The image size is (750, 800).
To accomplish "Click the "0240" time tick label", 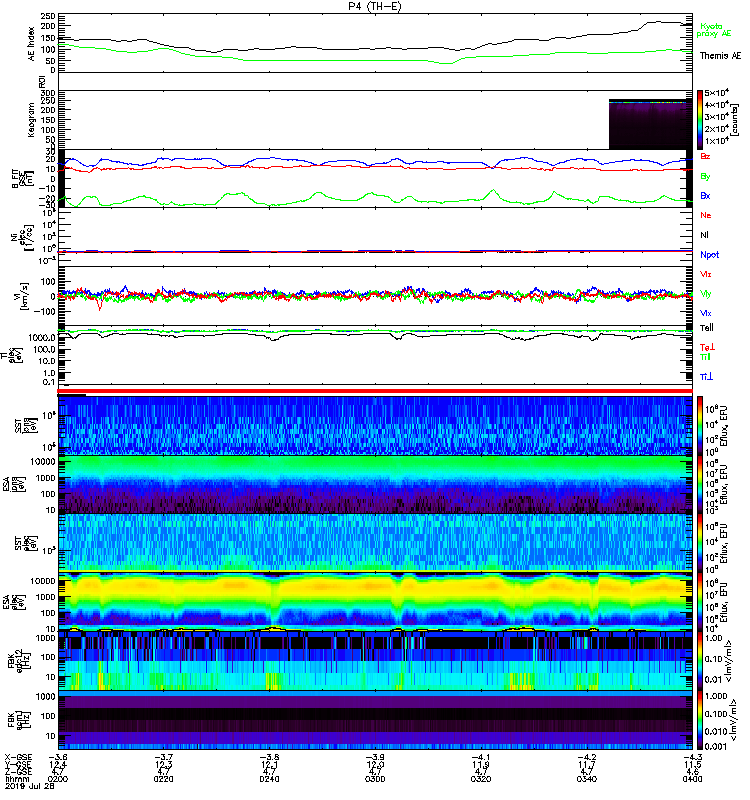I will 269,779.
